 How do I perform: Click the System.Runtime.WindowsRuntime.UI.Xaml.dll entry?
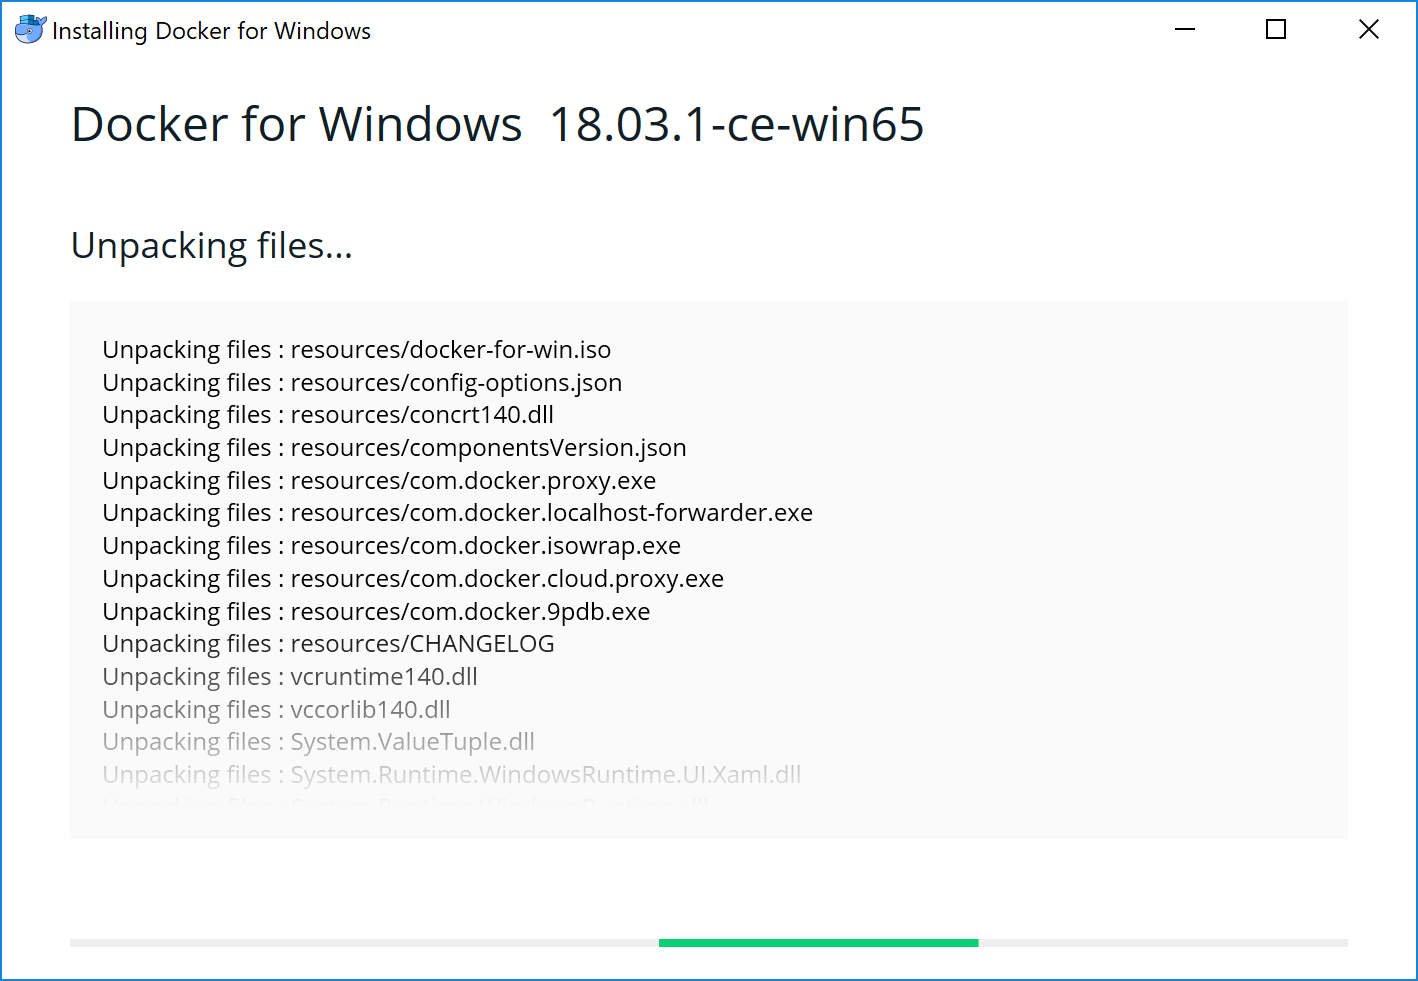coord(451,774)
